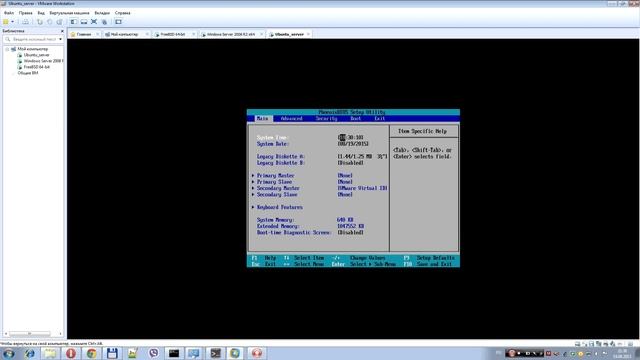Open the Вкладки menu
The width and height of the screenshot is (640, 360).
(102, 13)
